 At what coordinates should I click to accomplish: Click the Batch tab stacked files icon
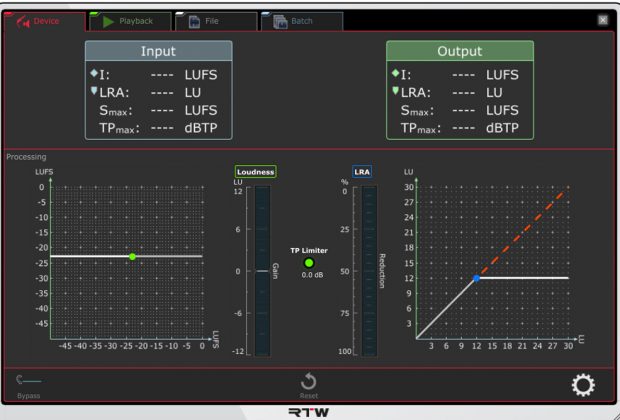point(280,22)
